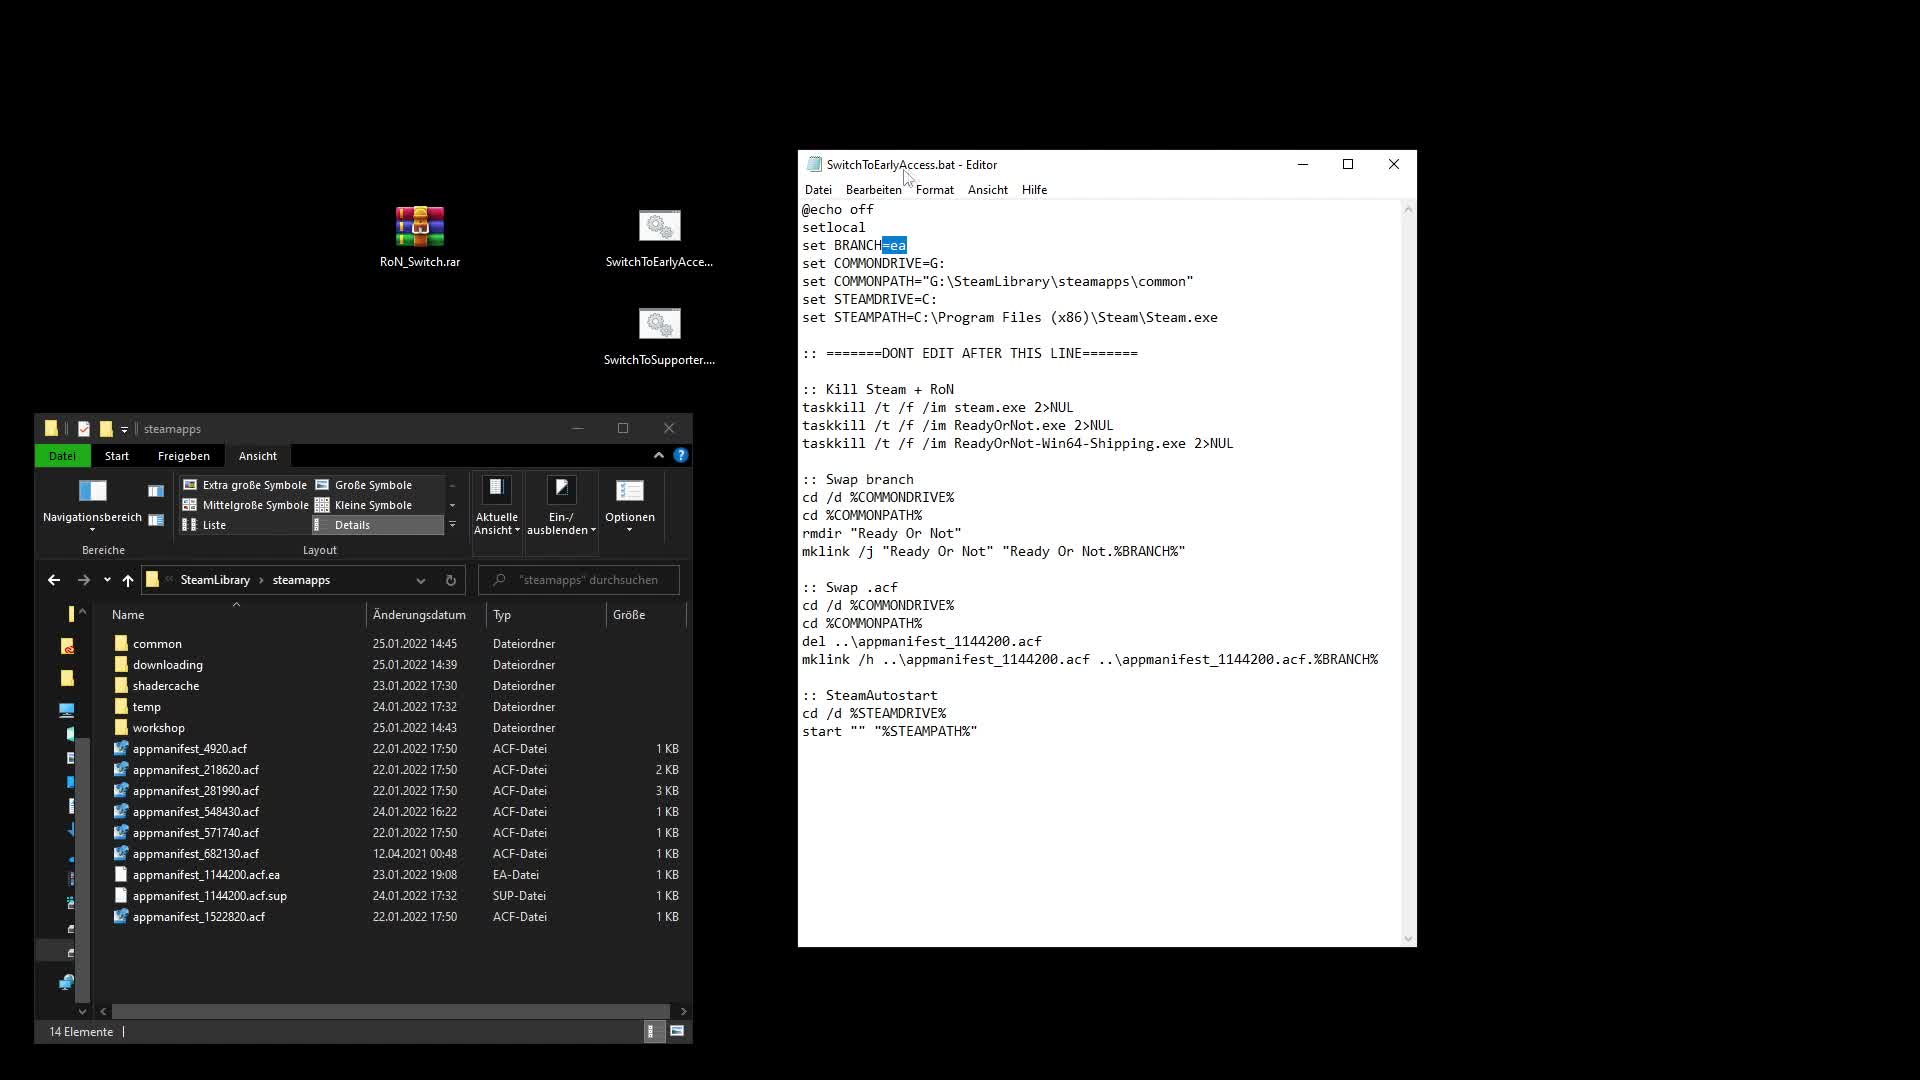1920x1080 pixels.
Task: Open Explorer help with the question mark
Action: pos(681,455)
